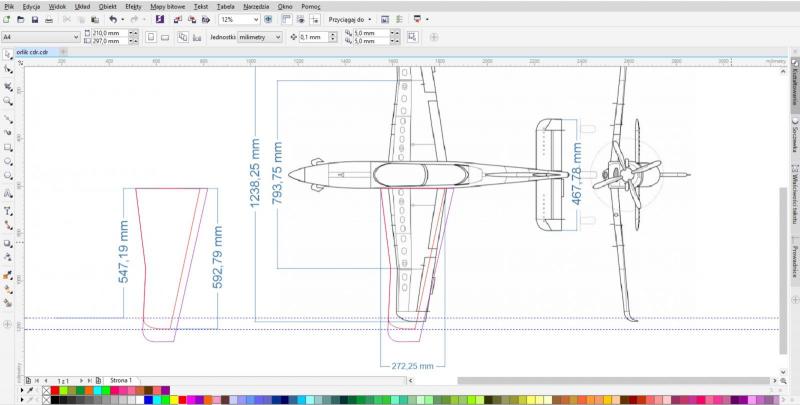Choose the Ellipse tool
This screenshot has width=800, height=405.
pyautogui.click(x=8, y=161)
